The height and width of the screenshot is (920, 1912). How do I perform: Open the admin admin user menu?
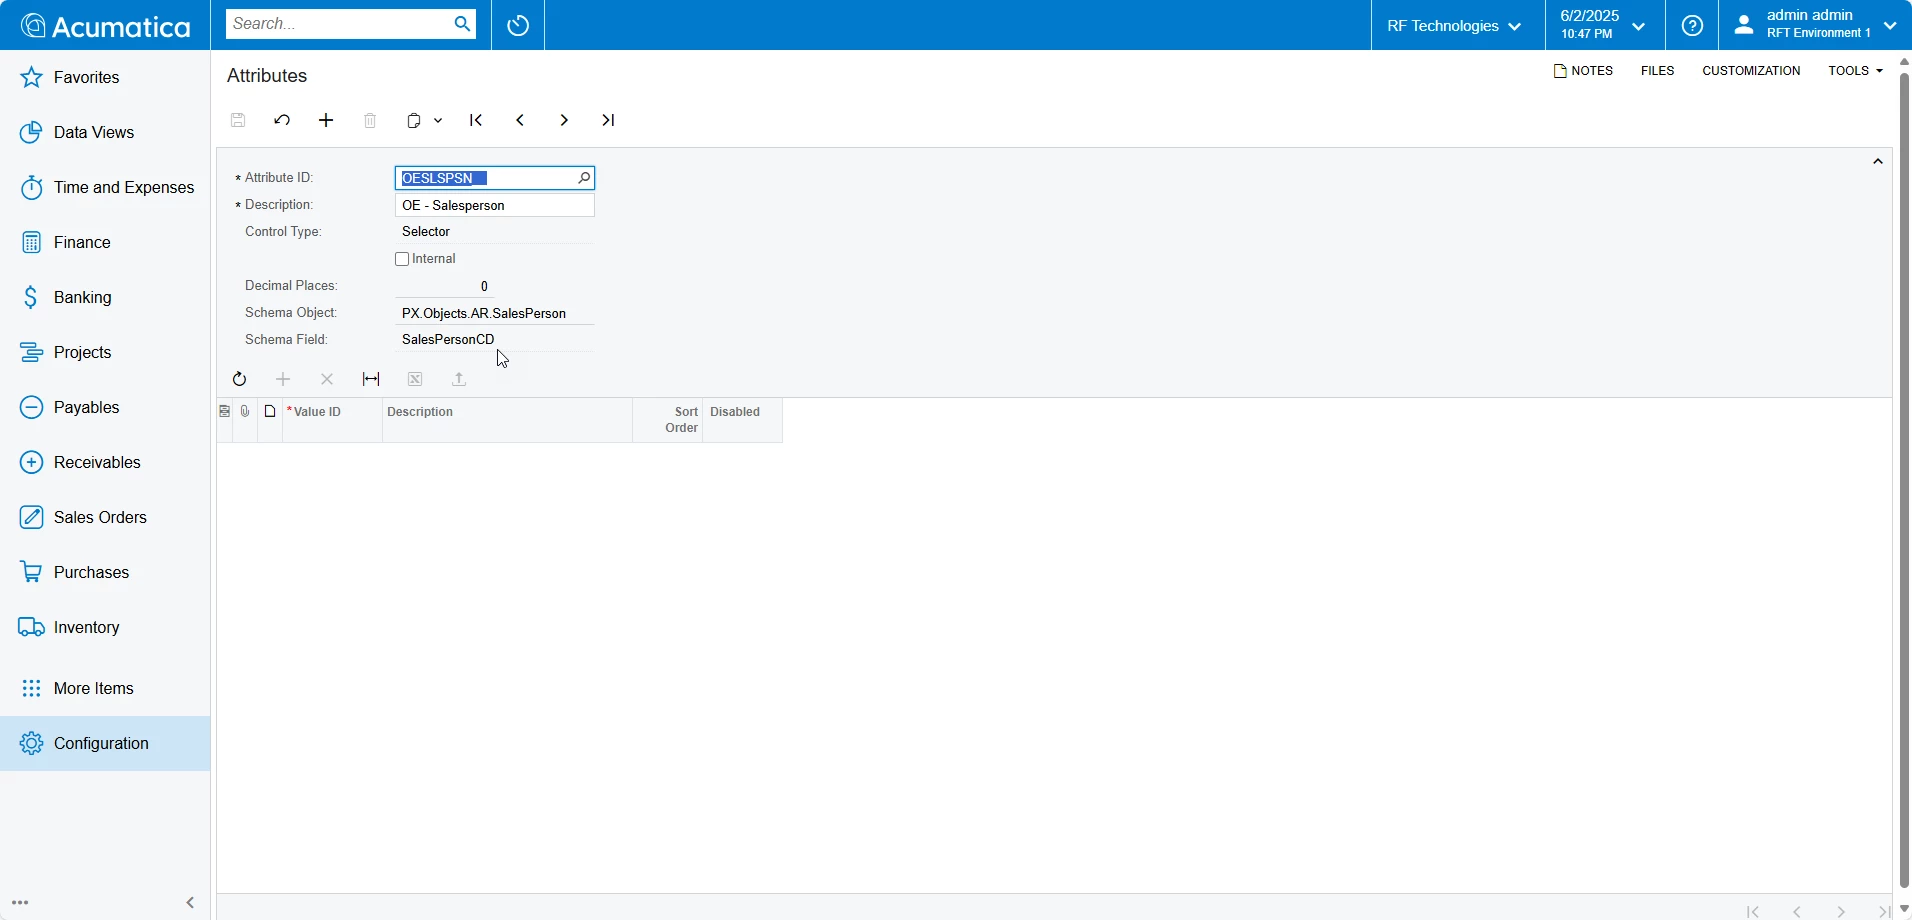pos(1815,25)
